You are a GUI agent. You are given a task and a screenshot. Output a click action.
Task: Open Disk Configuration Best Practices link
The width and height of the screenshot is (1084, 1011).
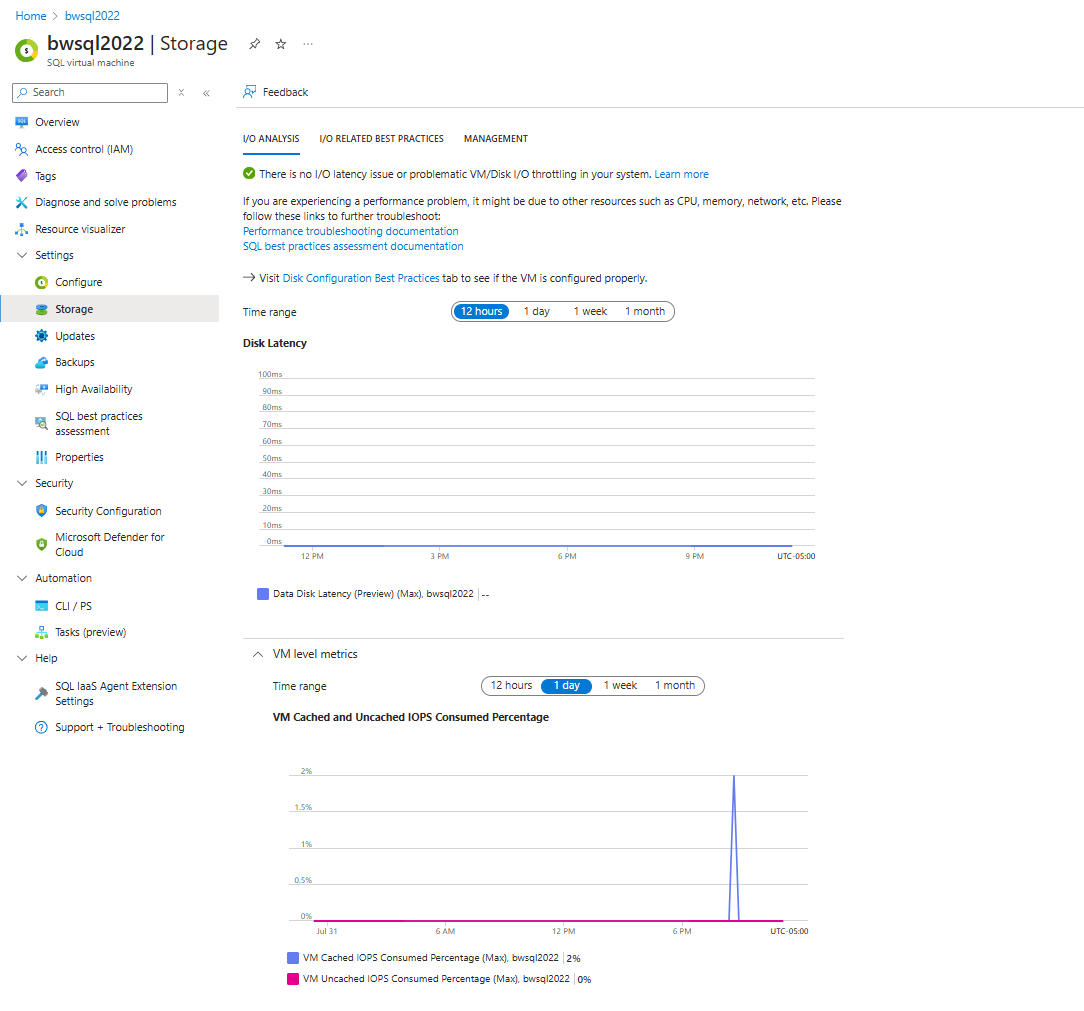coord(361,278)
